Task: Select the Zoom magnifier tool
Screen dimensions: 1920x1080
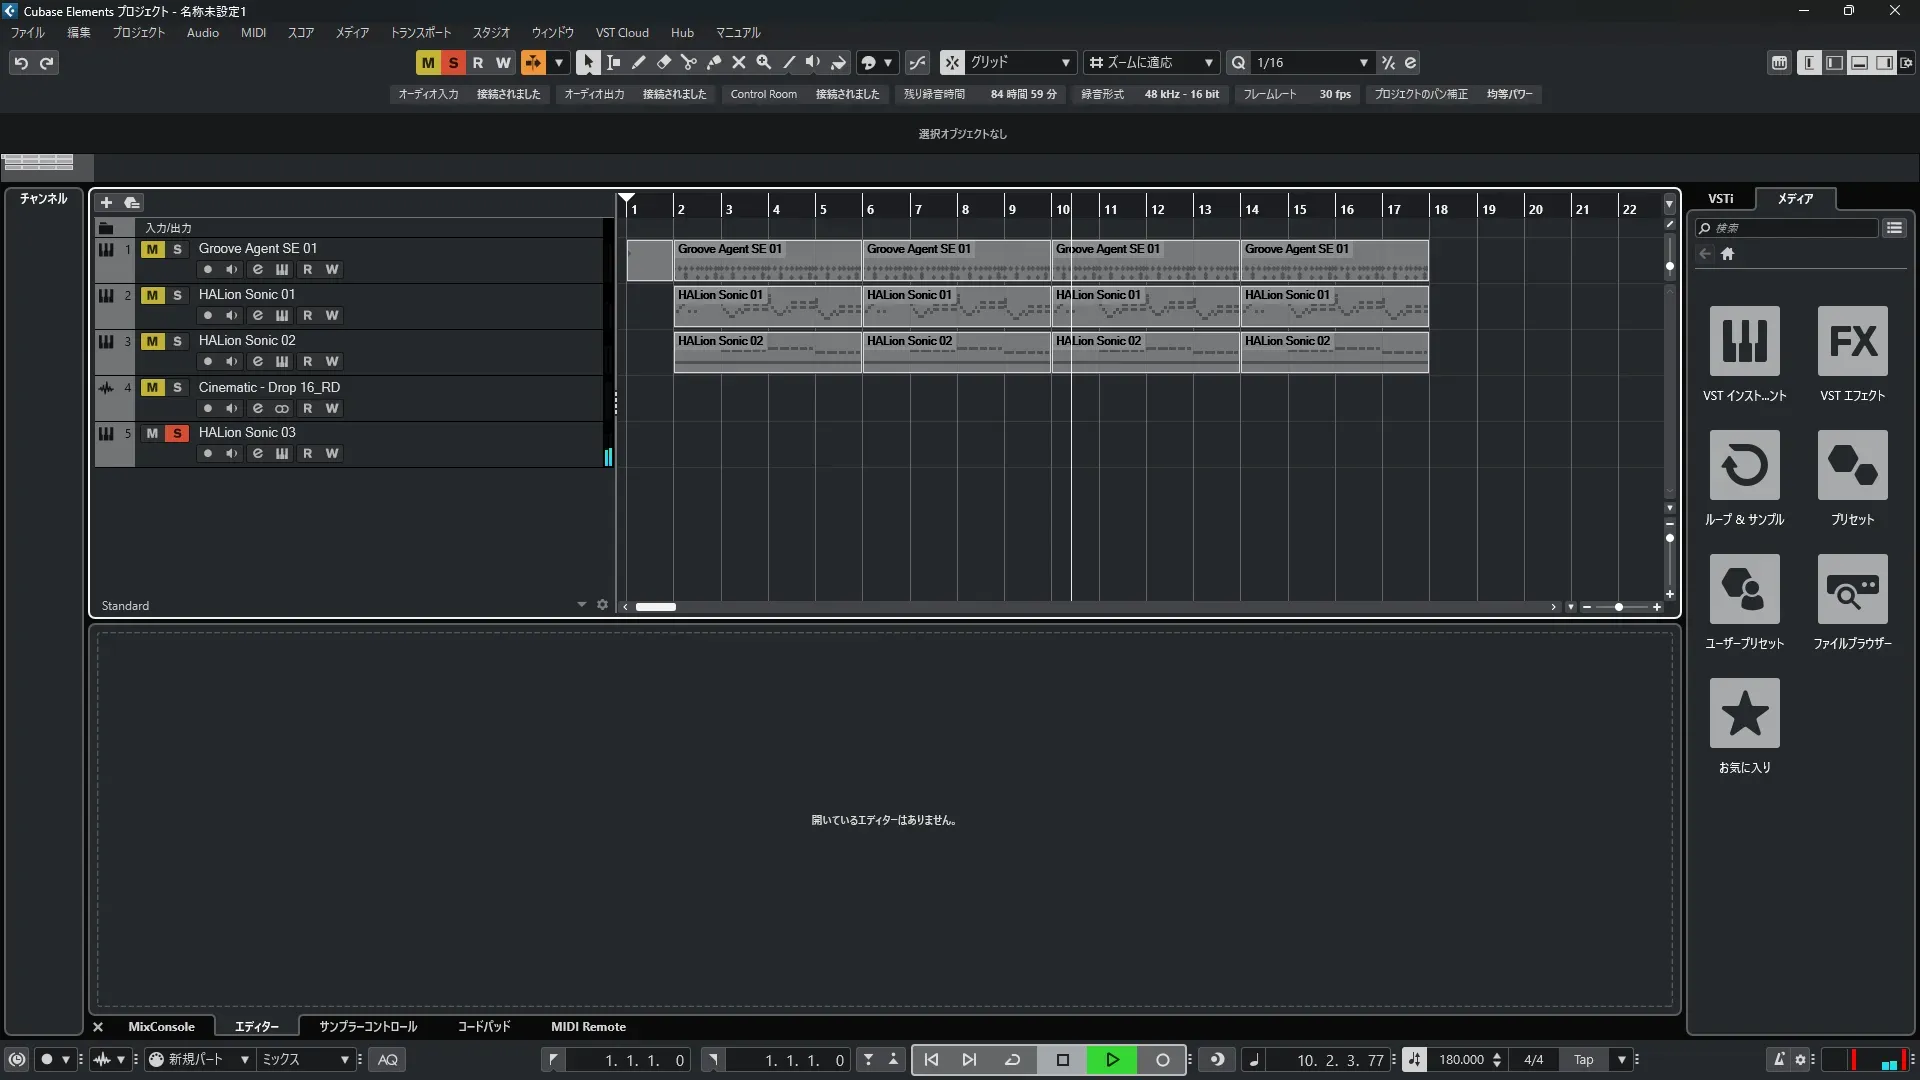Action: (764, 62)
